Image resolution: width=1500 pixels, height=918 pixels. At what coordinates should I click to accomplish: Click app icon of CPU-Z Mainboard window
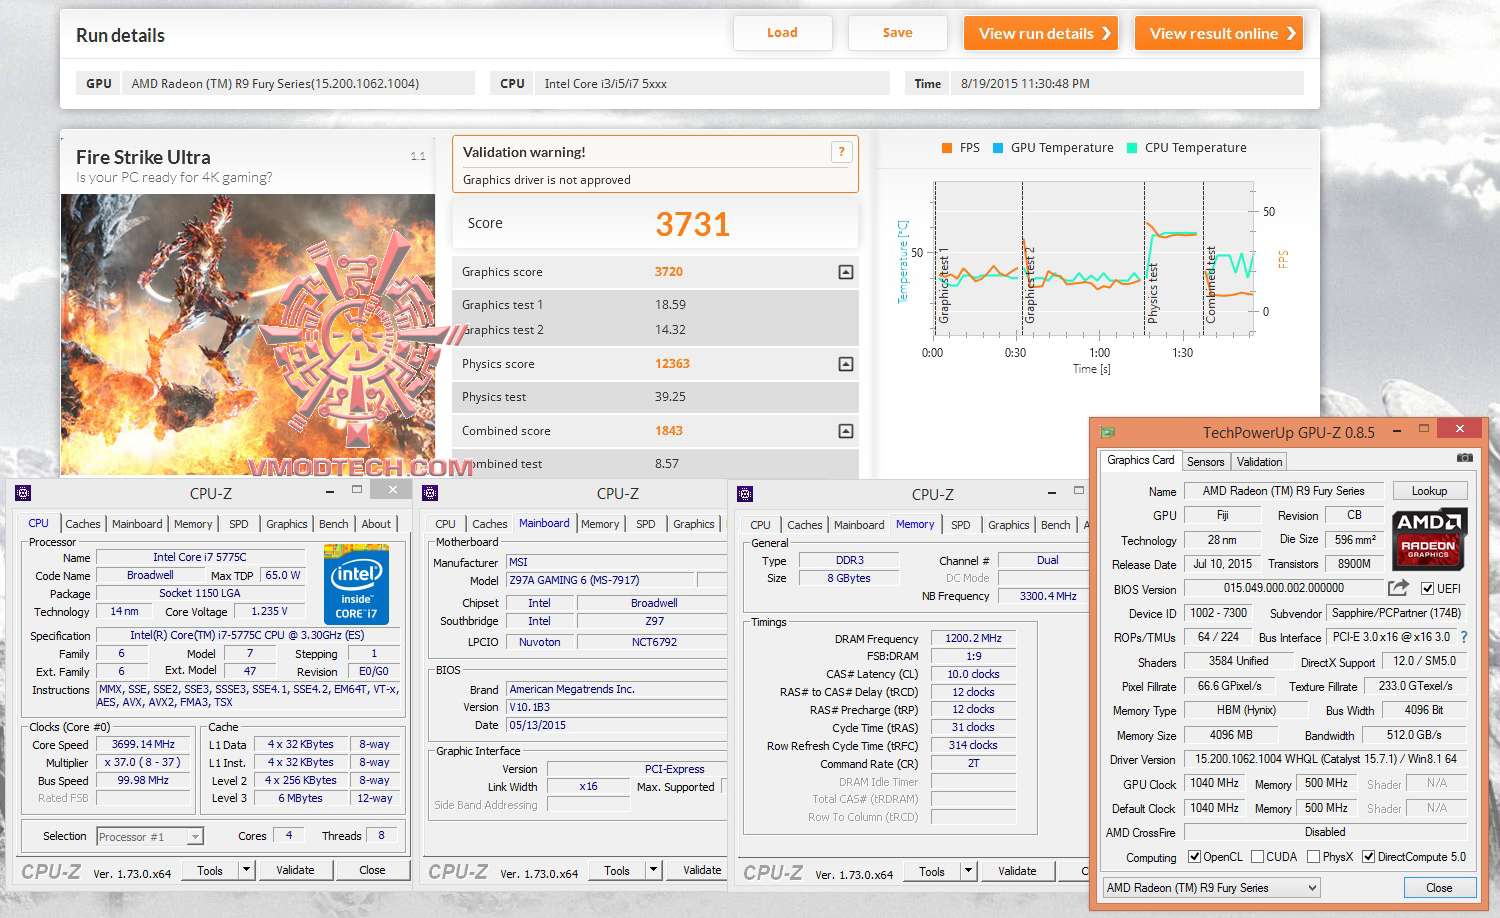pos(431,493)
